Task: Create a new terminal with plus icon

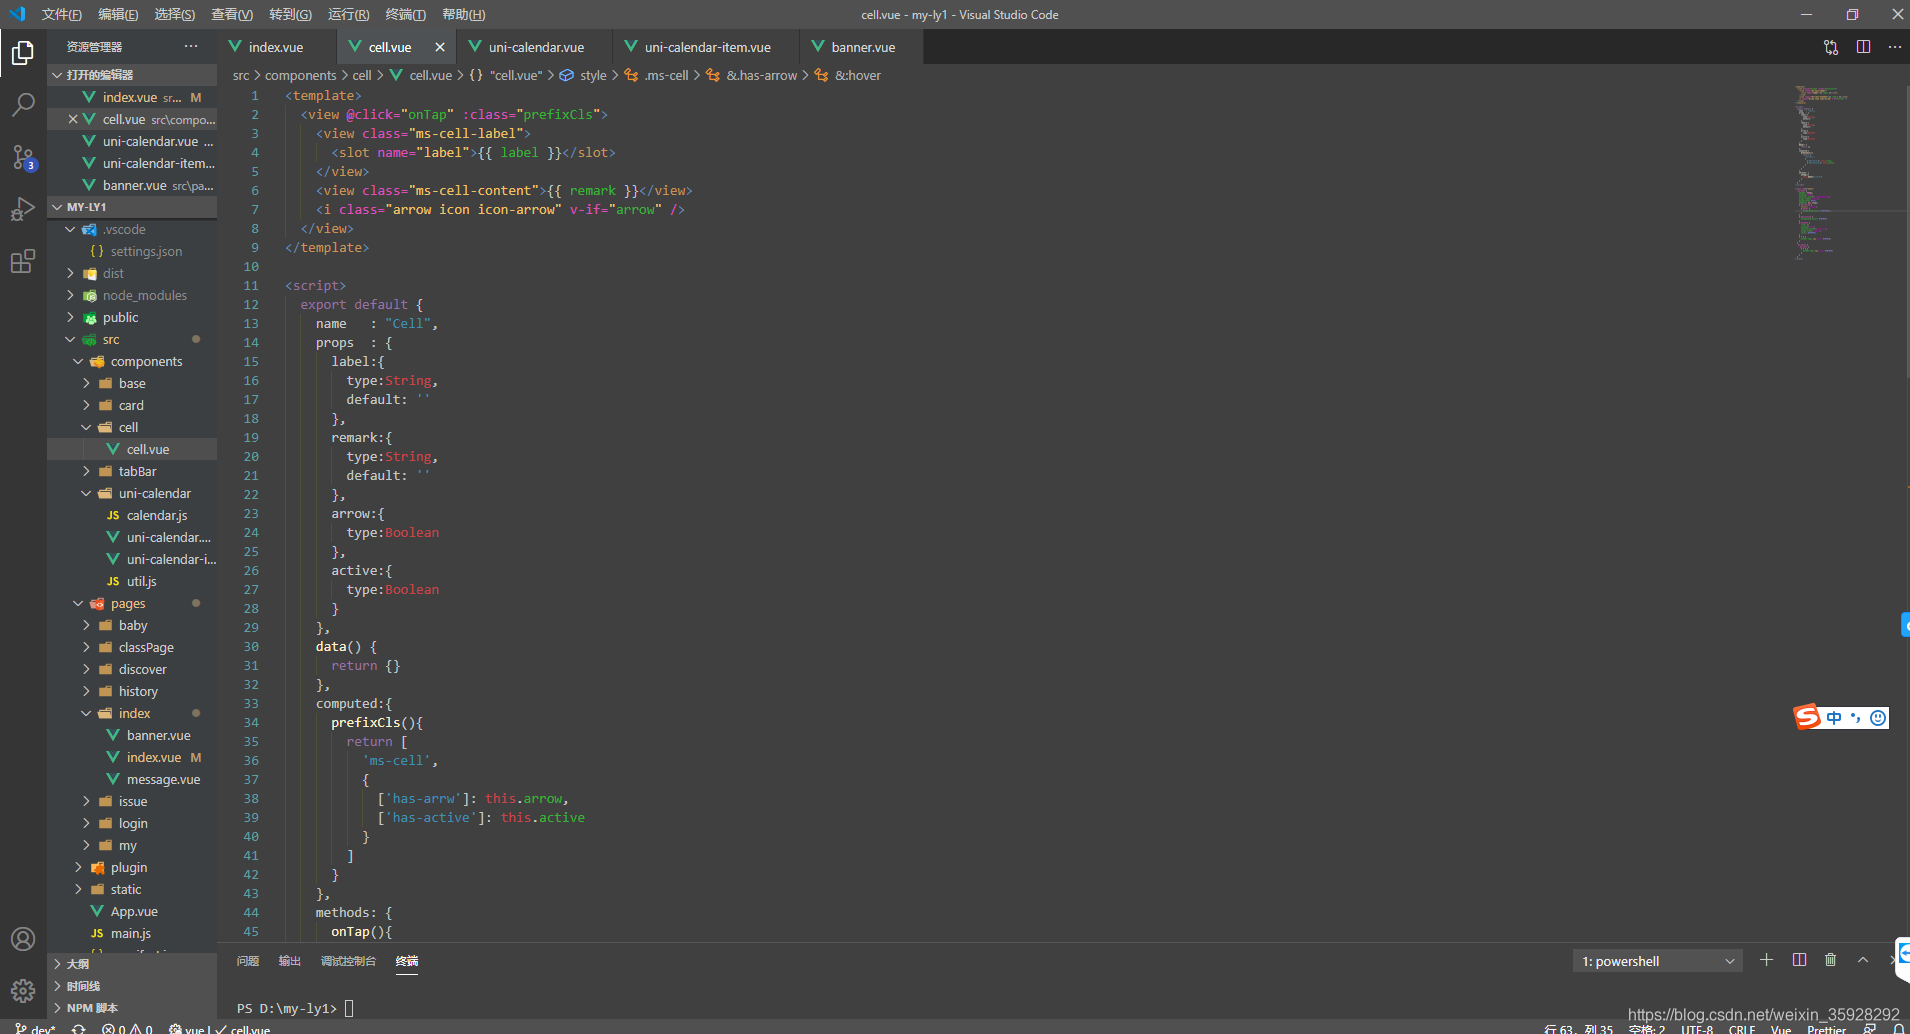Action: point(1767,960)
